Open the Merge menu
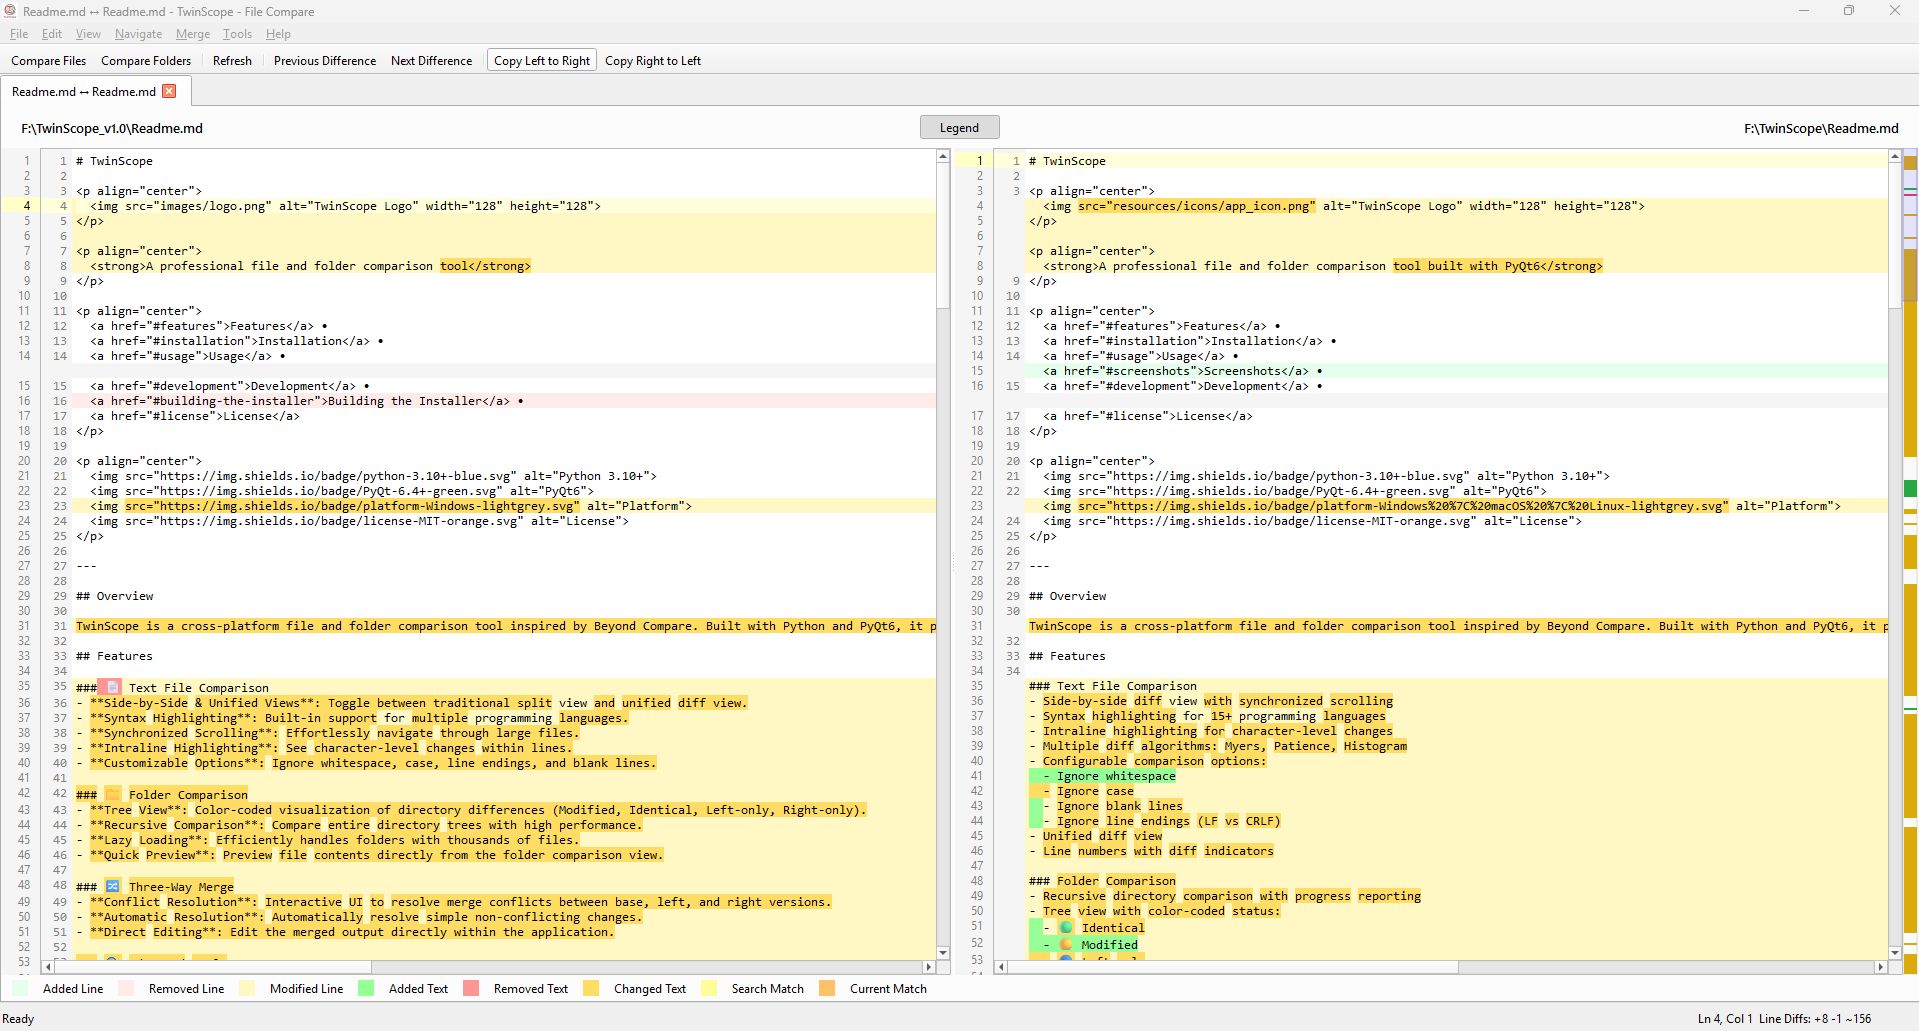This screenshot has height=1031, width=1919. point(193,34)
